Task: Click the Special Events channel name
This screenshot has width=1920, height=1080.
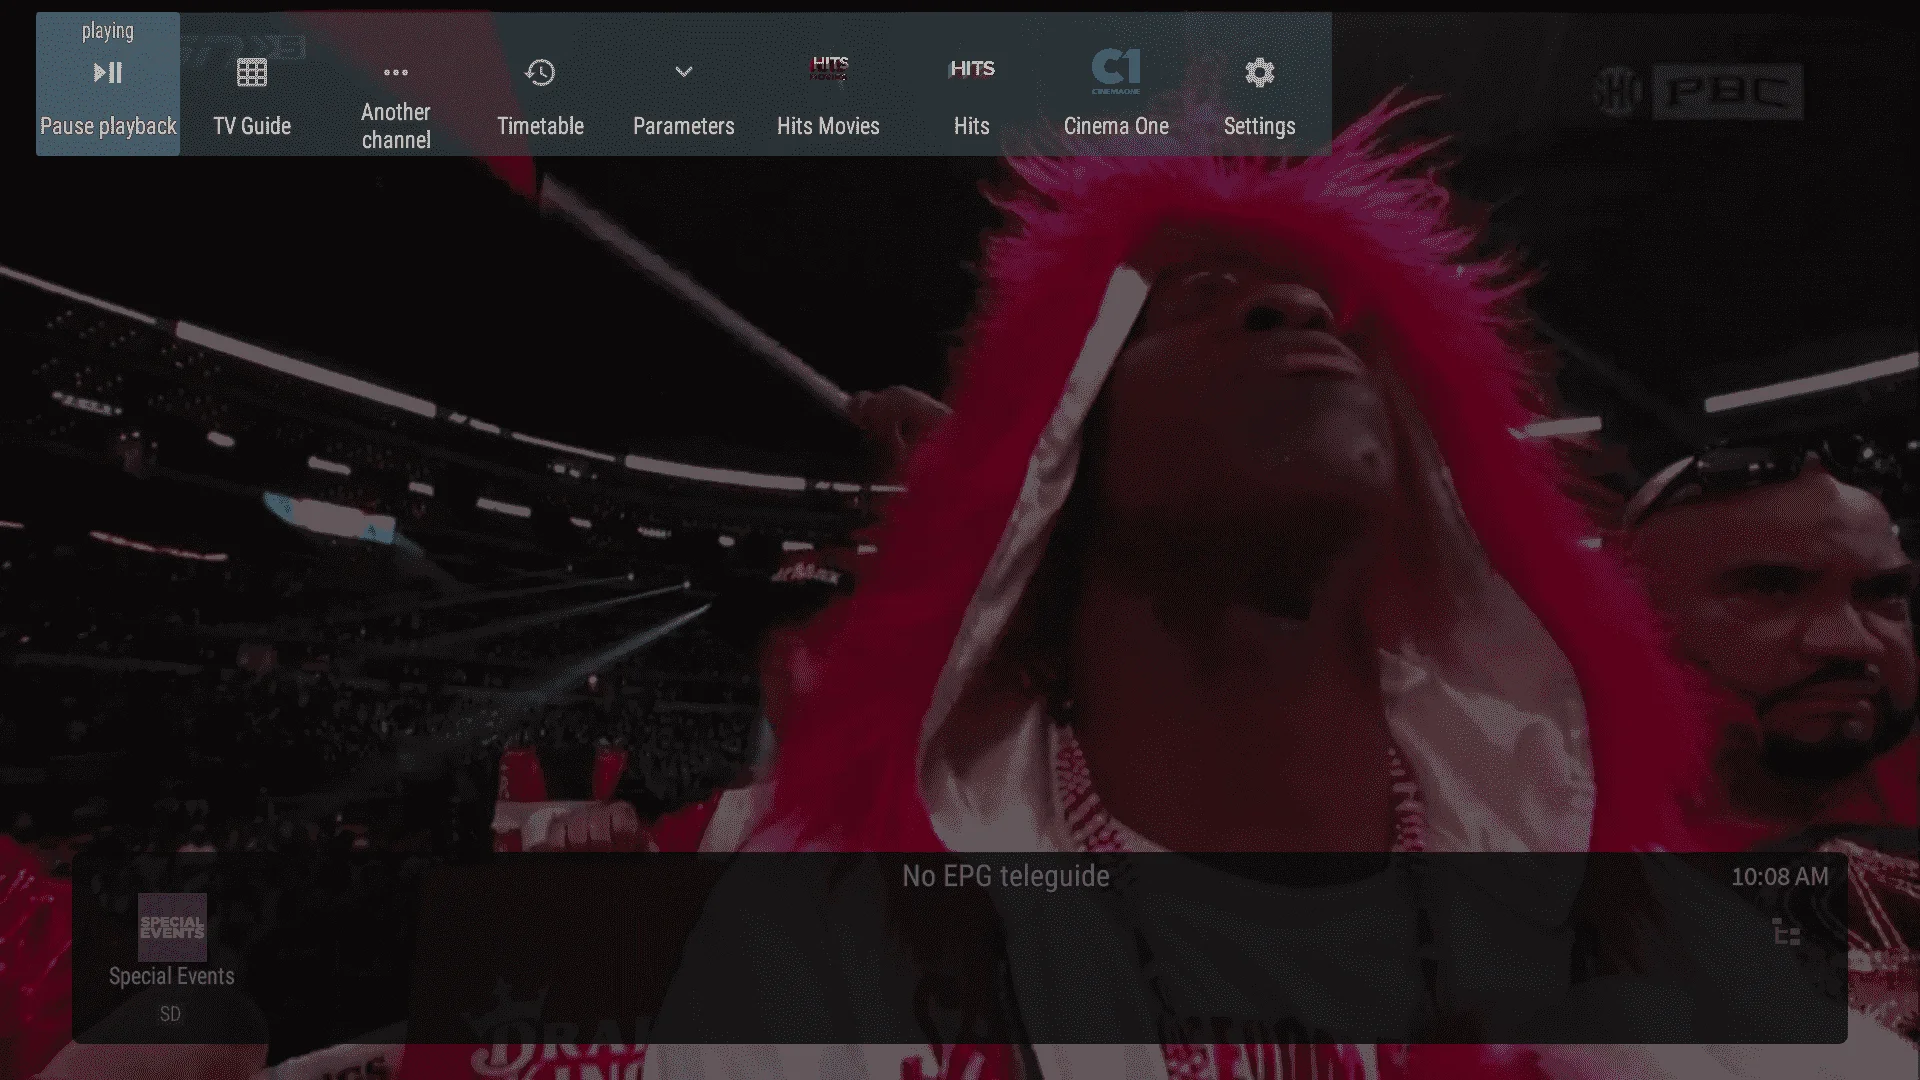Action: pyautogui.click(x=172, y=976)
